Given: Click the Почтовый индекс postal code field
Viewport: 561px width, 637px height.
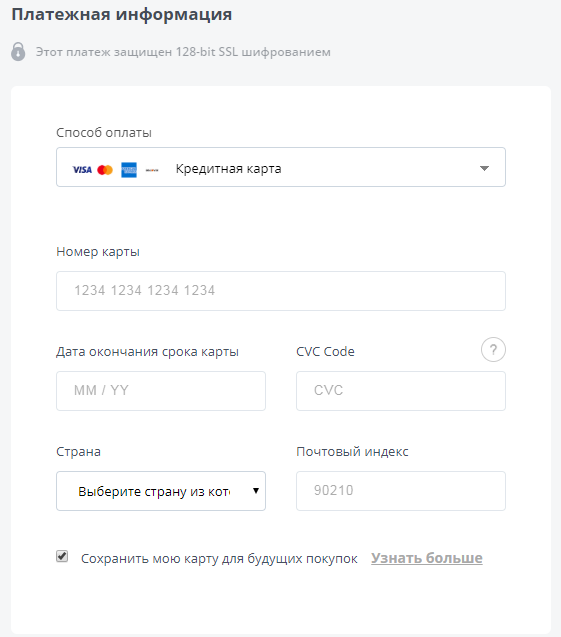Looking at the screenshot, I should coord(401,491).
